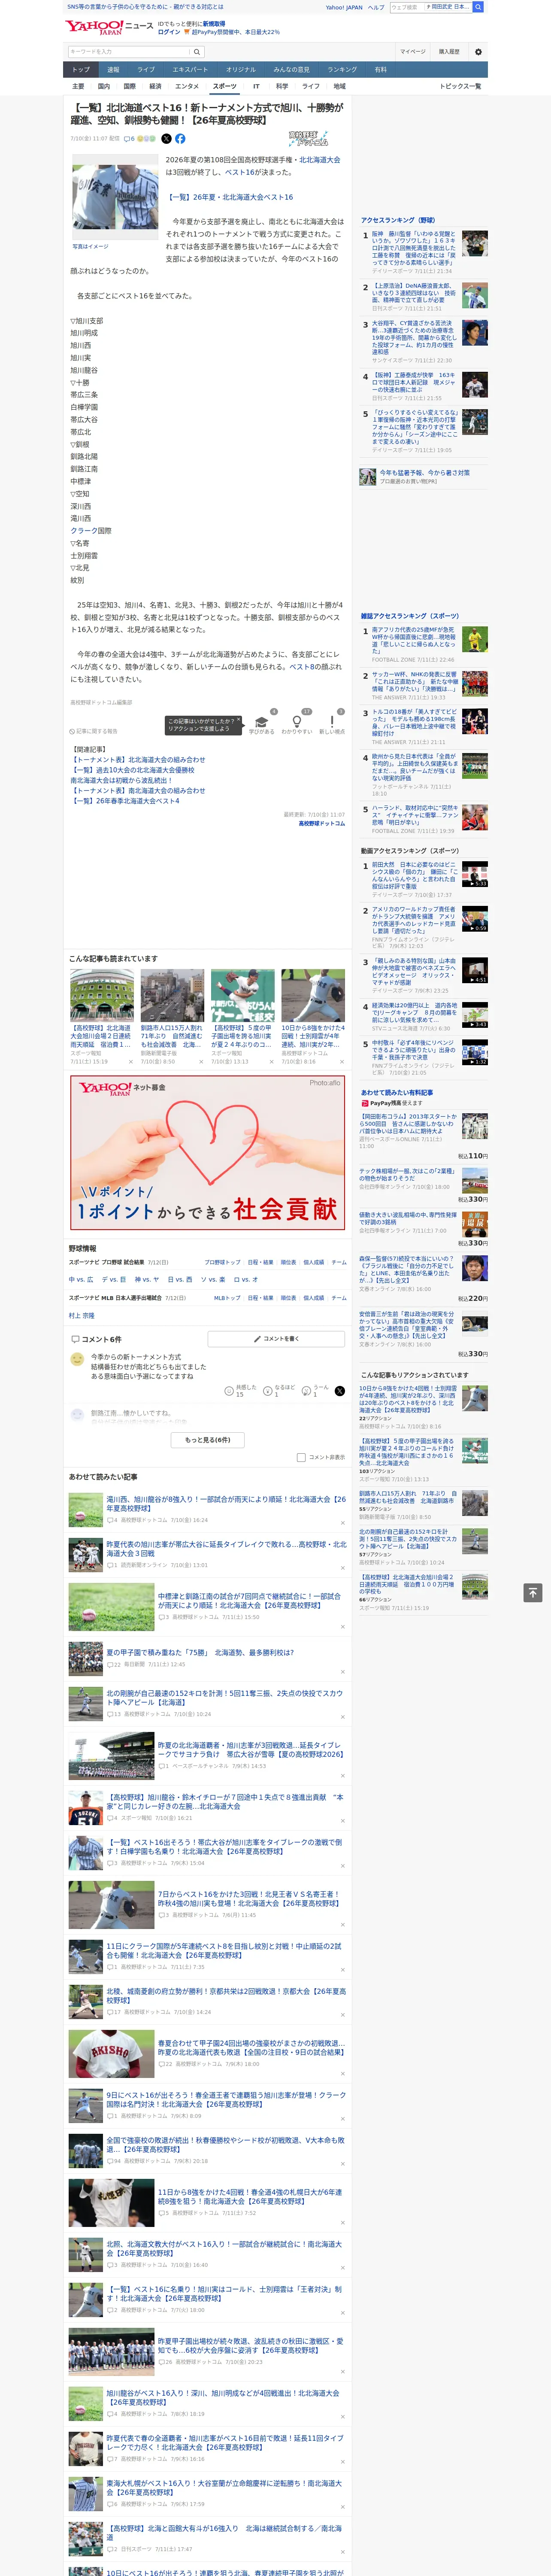Open the 中 vs. 広 game link
The image size is (551, 2576).
tap(81, 1280)
